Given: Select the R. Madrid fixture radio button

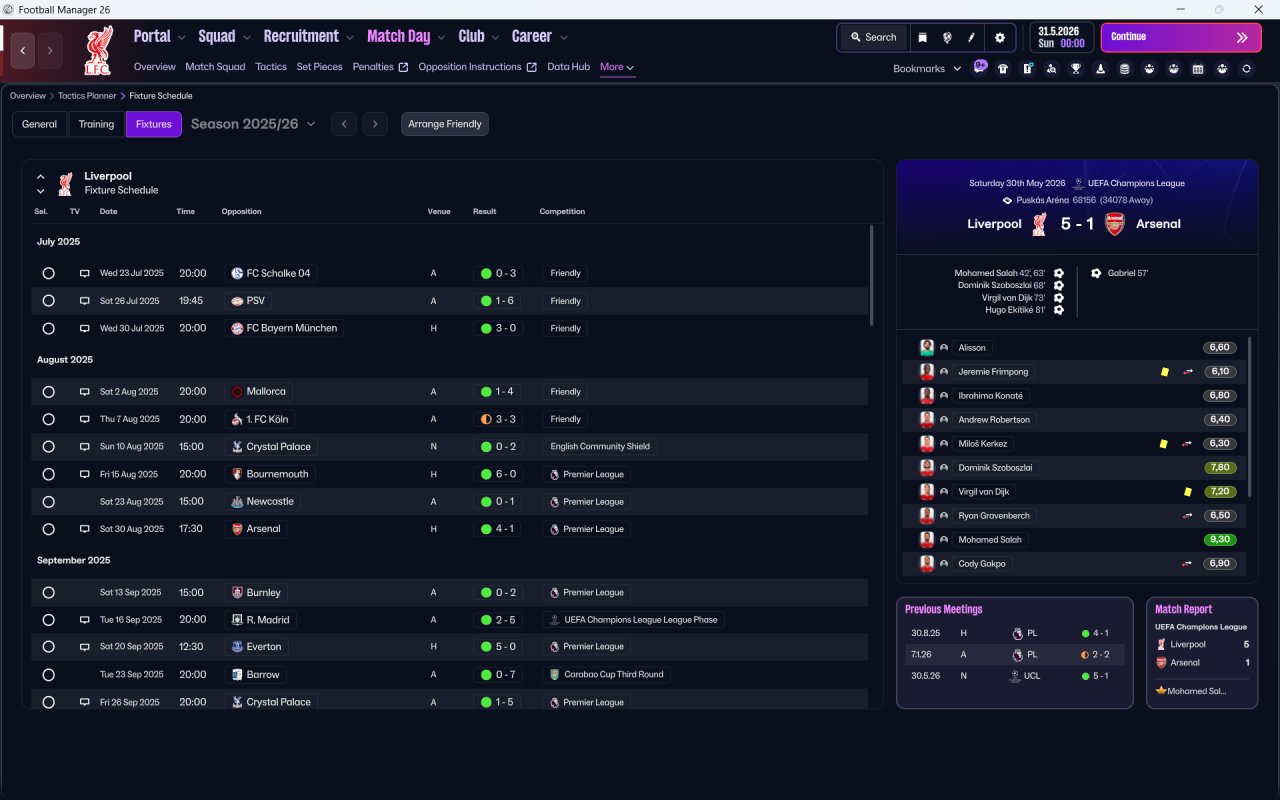Looking at the screenshot, I should pos(48,620).
